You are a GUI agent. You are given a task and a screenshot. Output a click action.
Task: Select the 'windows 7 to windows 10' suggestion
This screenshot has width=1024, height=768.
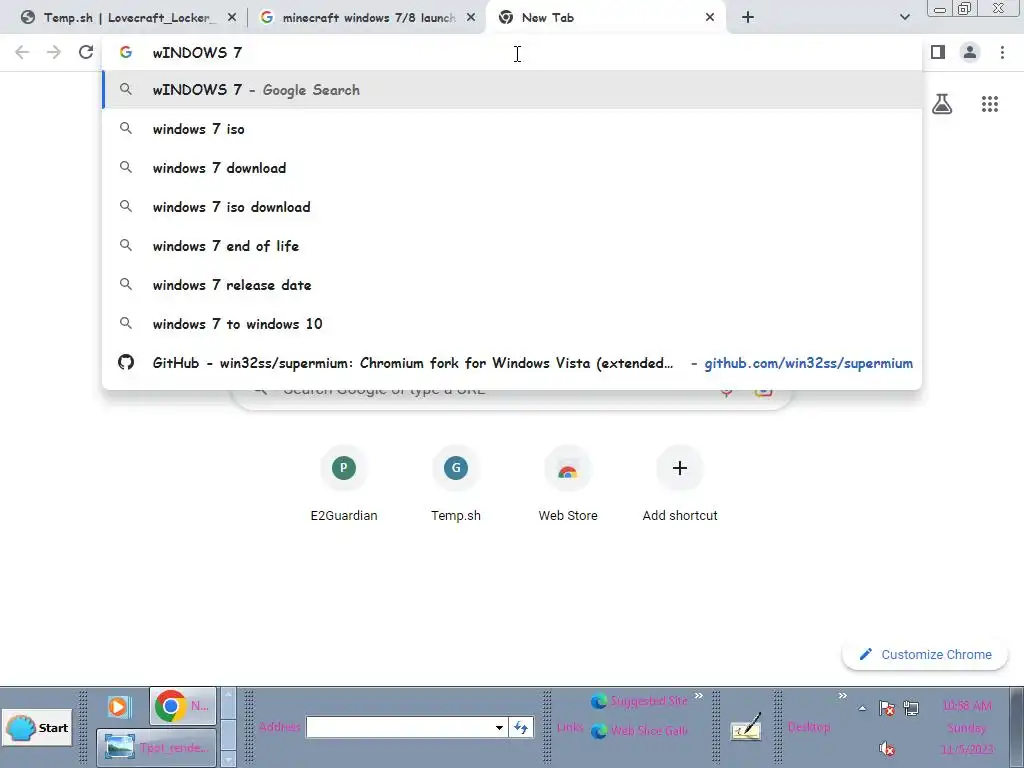click(512, 324)
